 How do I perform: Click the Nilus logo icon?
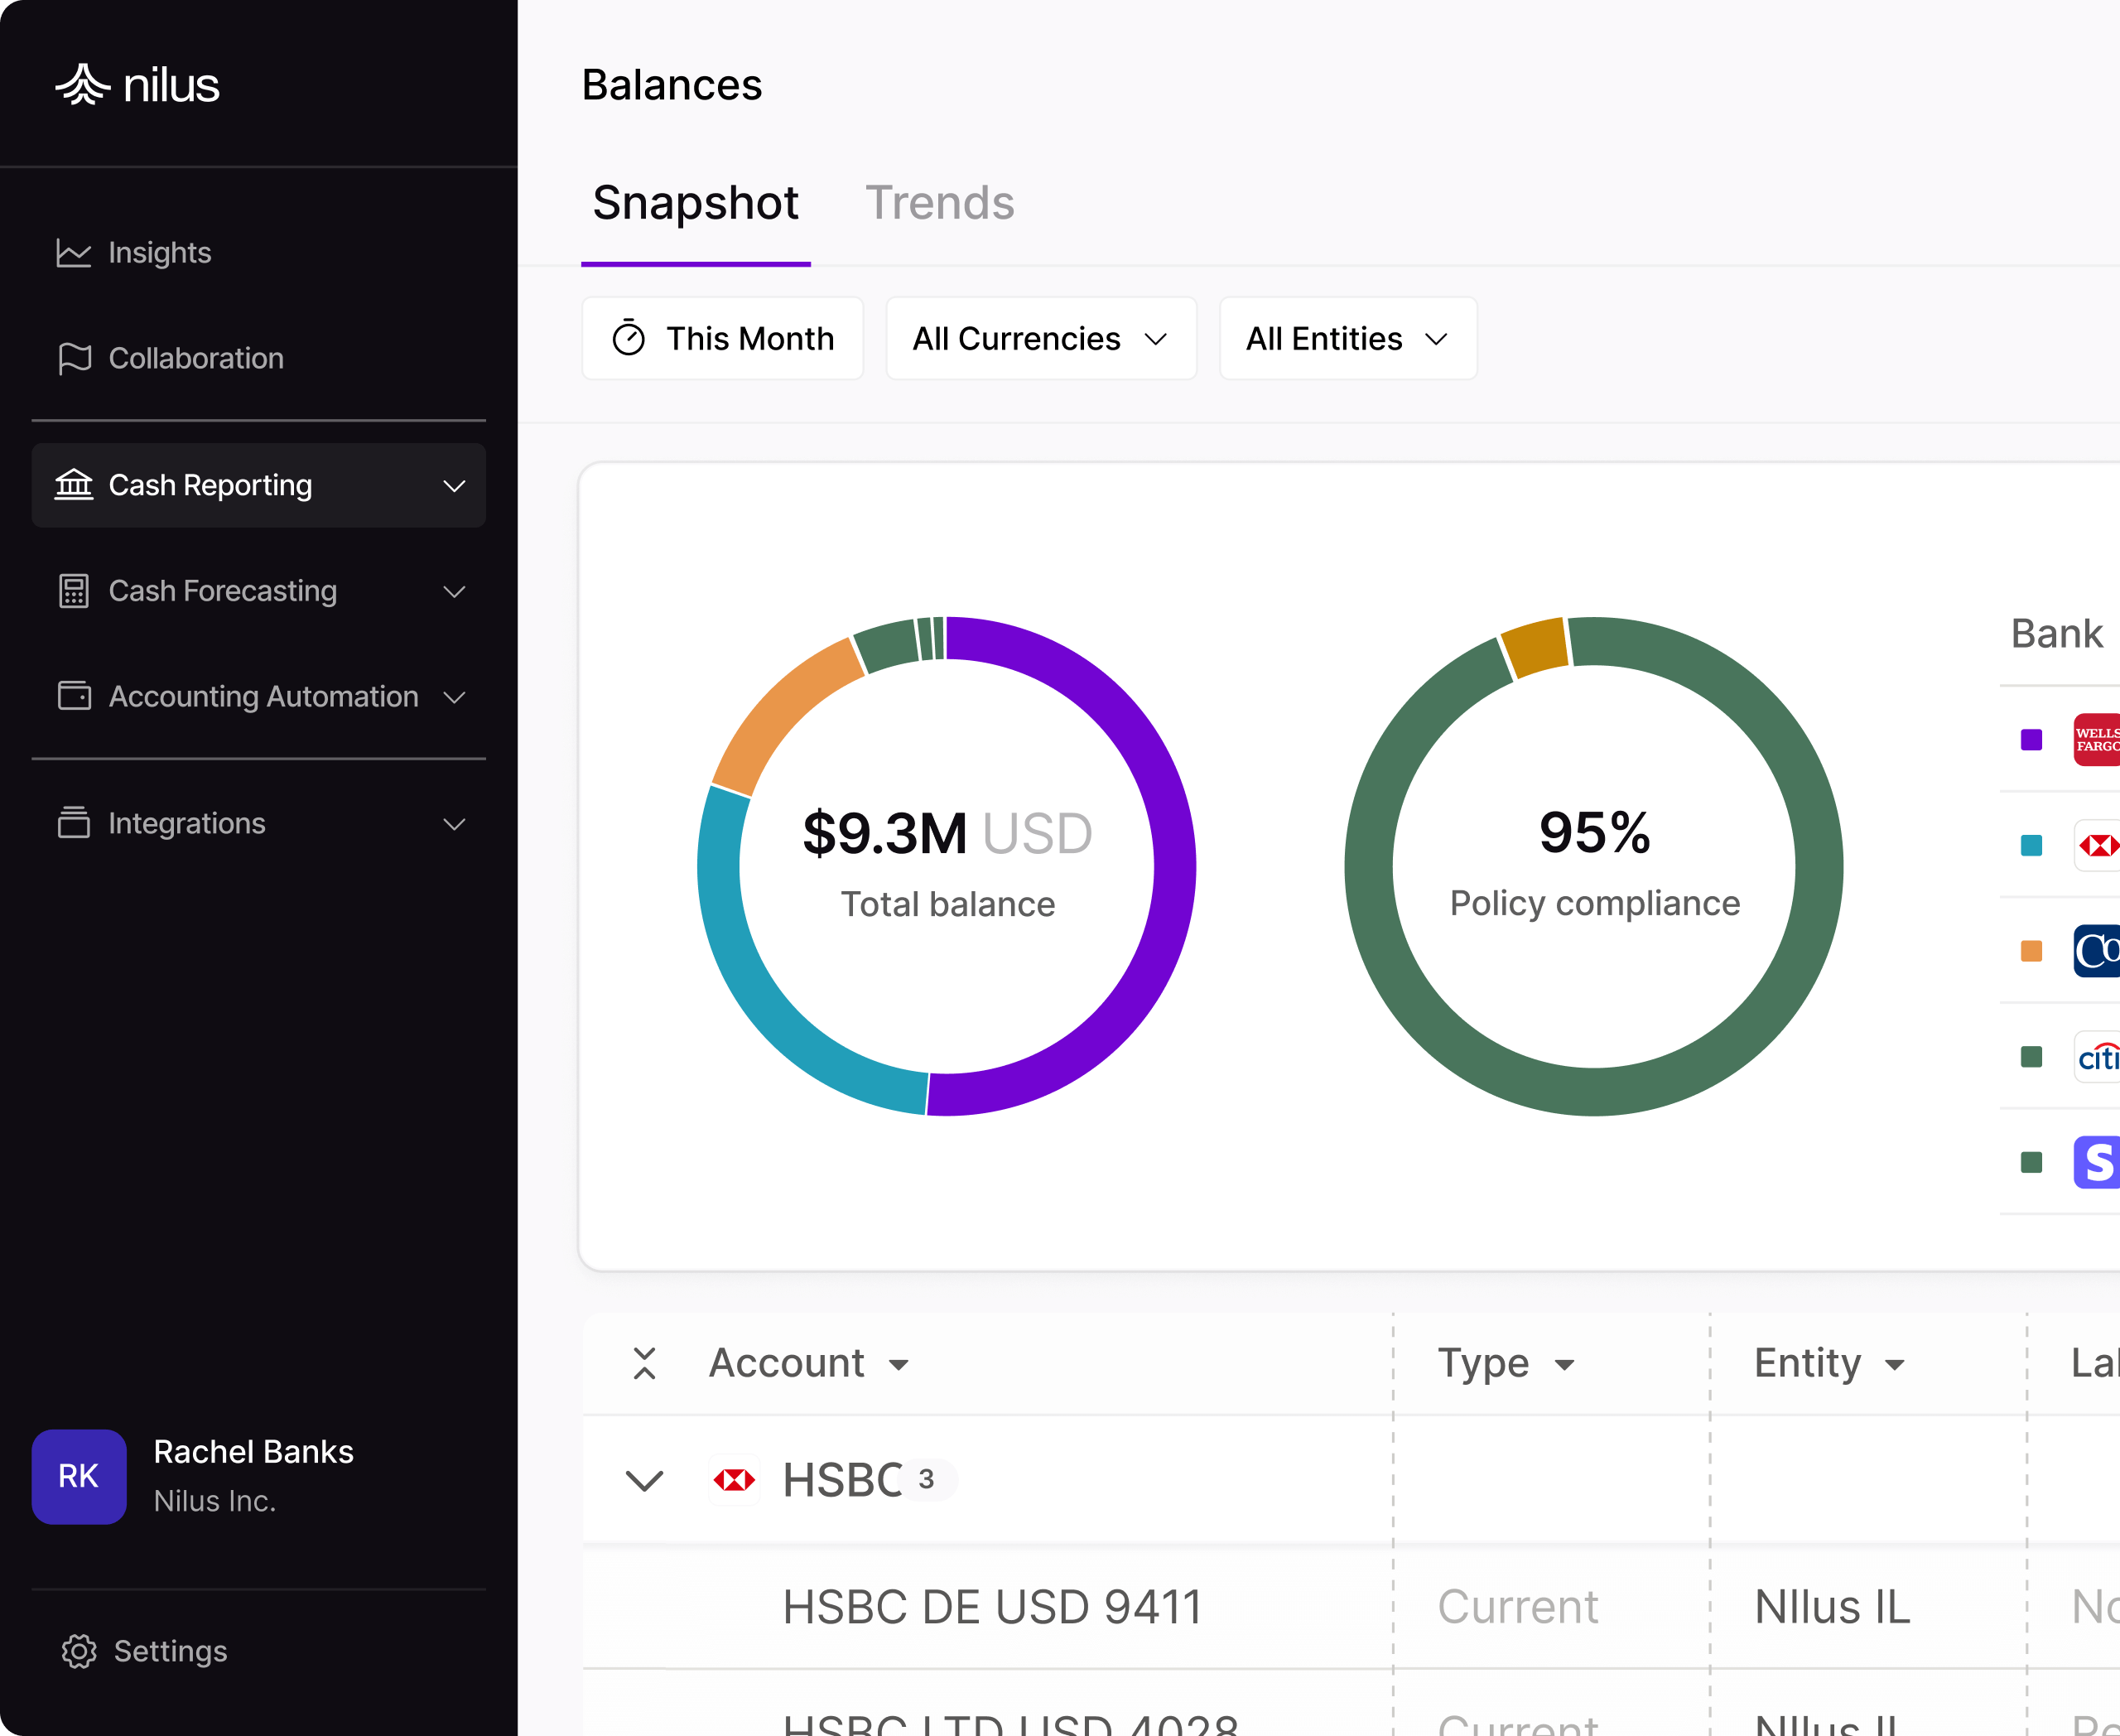click(82, 85)
